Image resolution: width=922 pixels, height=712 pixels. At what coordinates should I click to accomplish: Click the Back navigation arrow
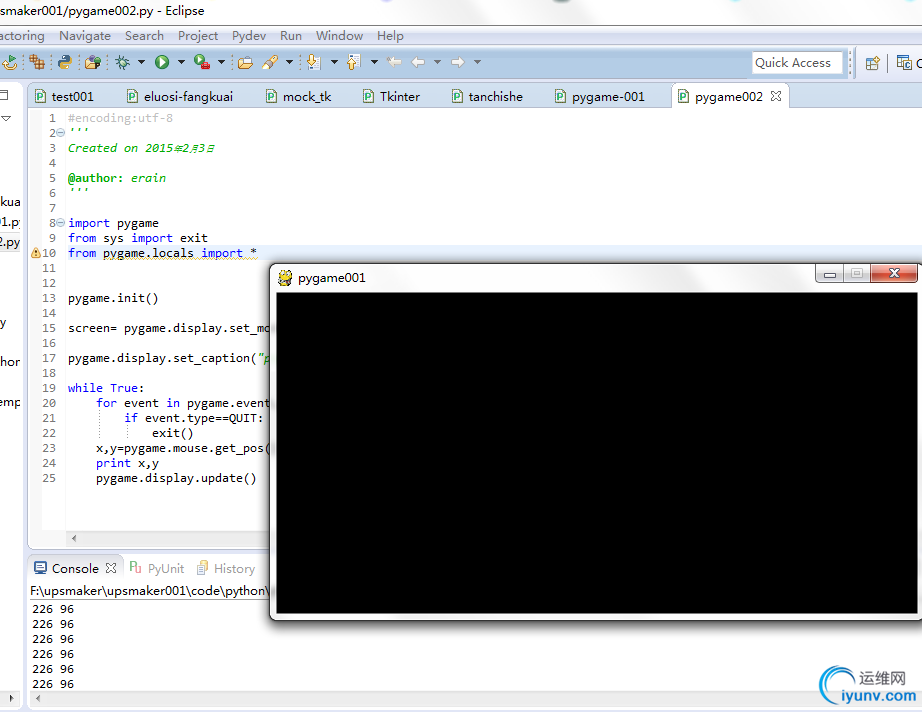click(418, 62)
